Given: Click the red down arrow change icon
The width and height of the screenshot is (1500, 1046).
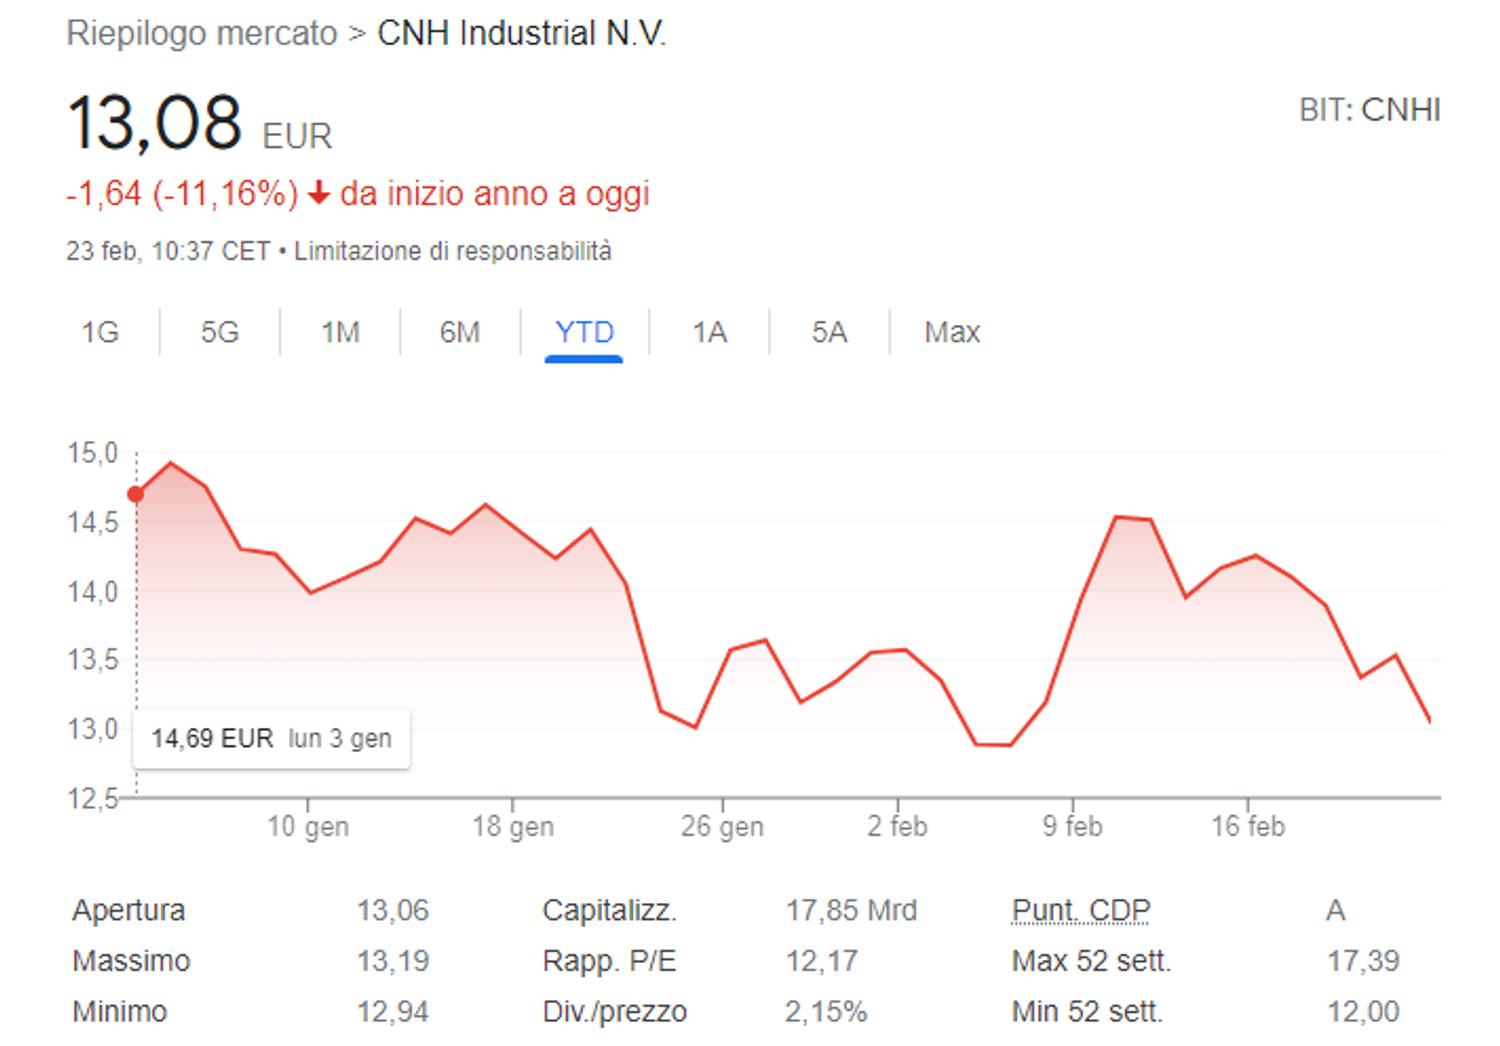Looking at the screenshot, I should [x=319, y=193].
